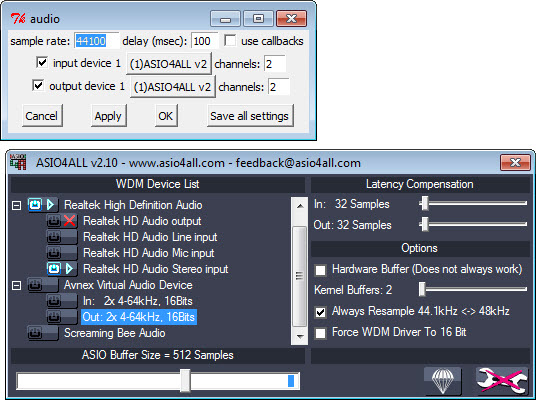Toggle power icon for Realtek High Definition Audio
This screenshot has height=411, width=549.
pos(35,205)
